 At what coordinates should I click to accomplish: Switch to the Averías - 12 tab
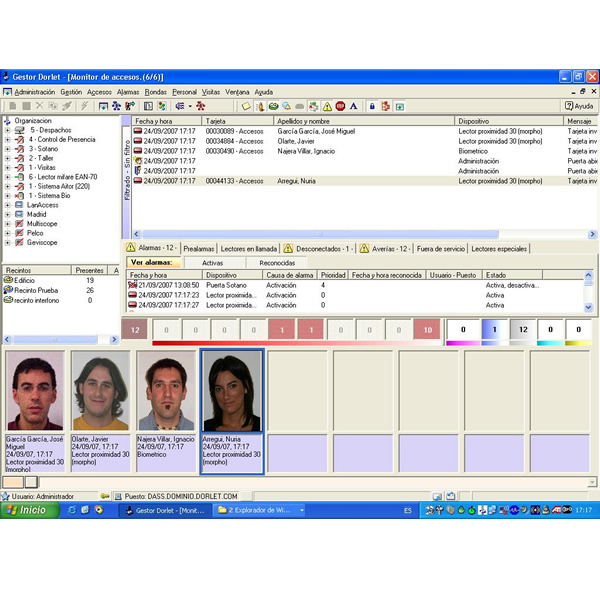click(385, 249)
